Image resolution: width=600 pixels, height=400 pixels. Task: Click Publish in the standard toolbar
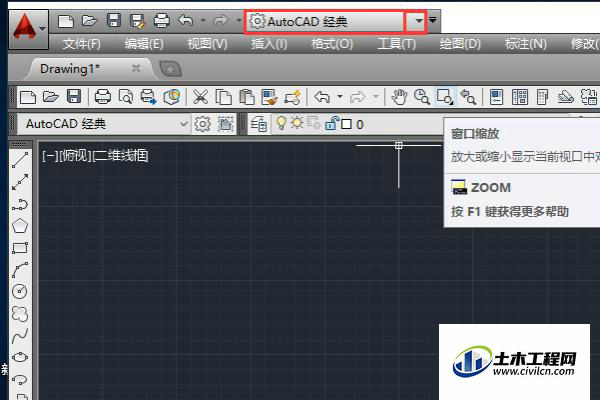click(x=148, y=97)
